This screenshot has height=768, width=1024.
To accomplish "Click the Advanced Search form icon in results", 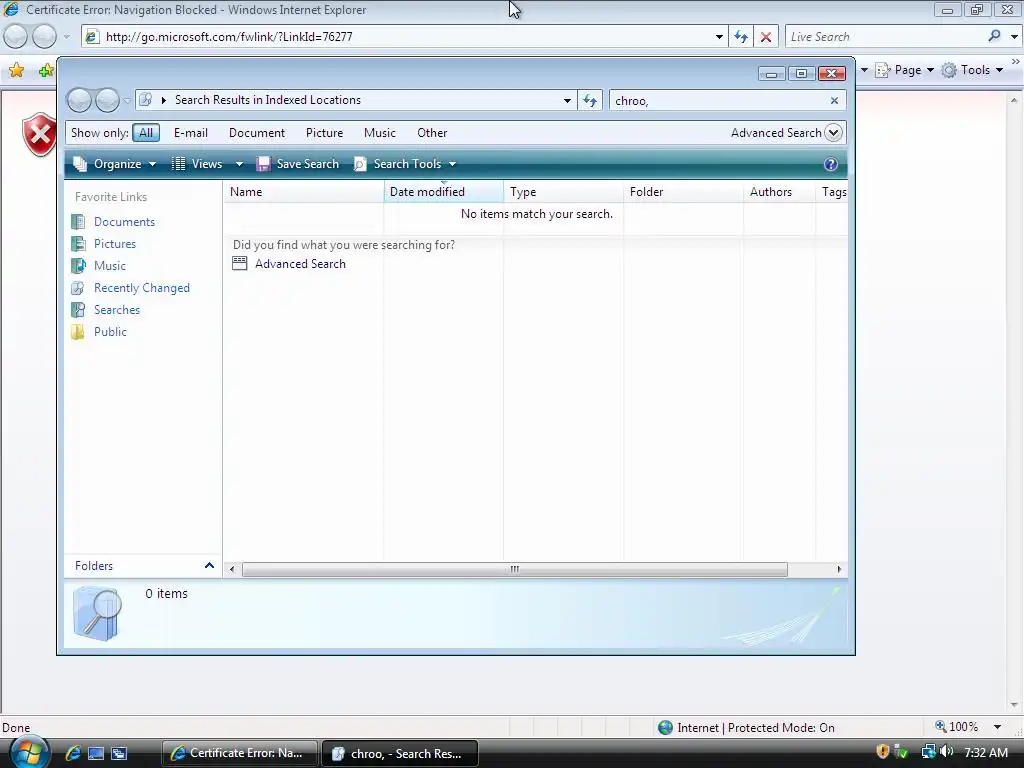I will click(x=240, y=264).
